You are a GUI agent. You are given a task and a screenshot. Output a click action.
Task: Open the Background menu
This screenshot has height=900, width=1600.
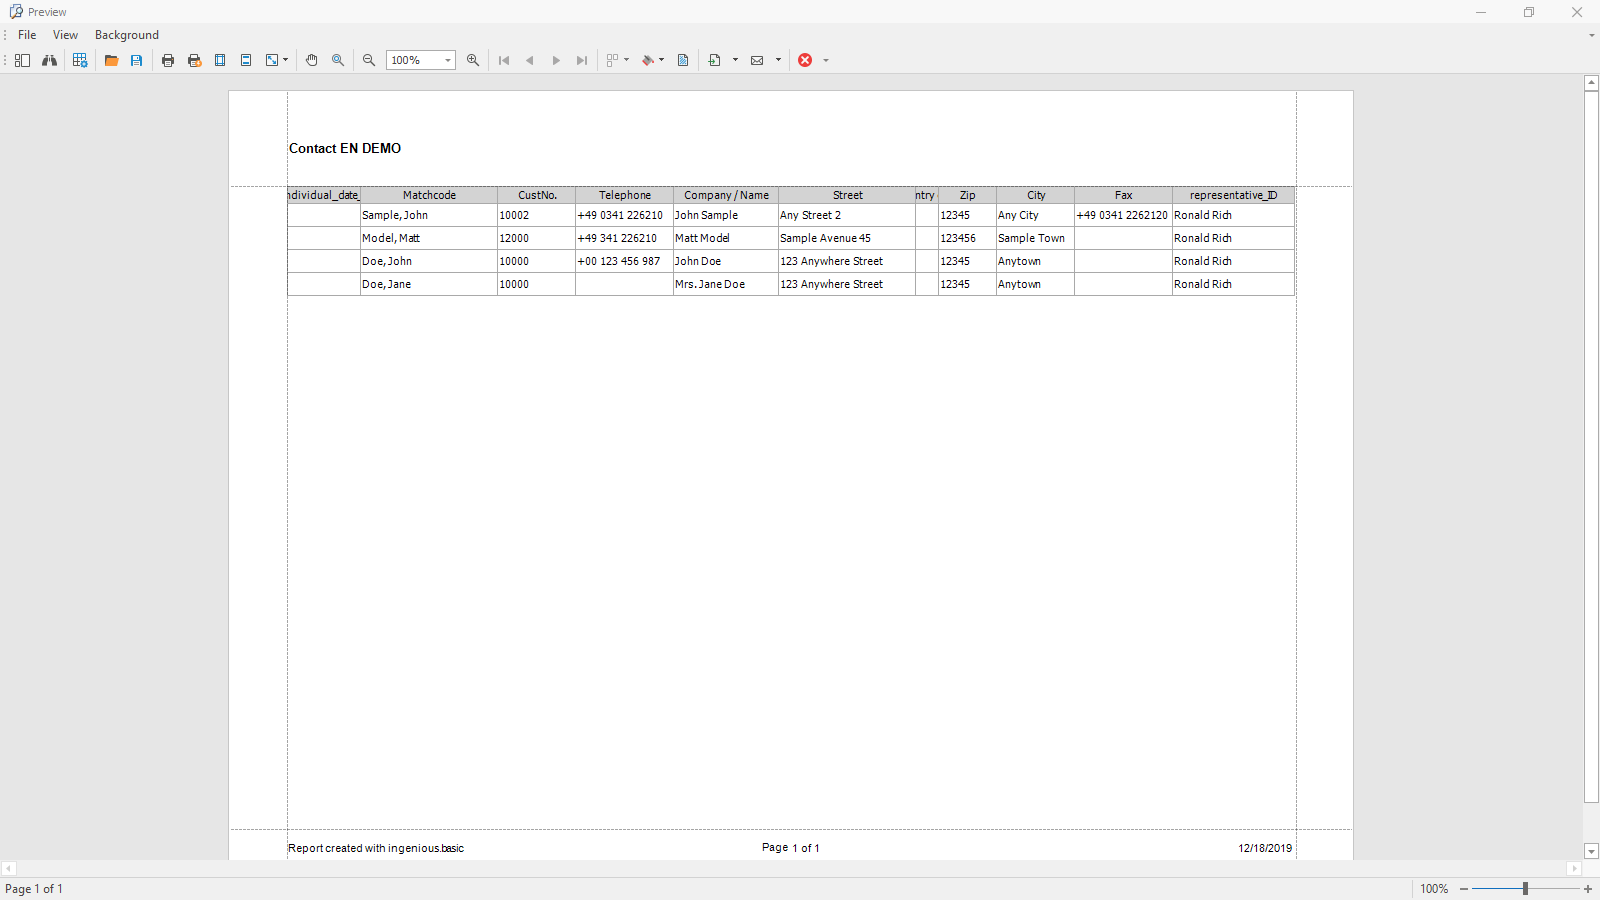point(126,35)
